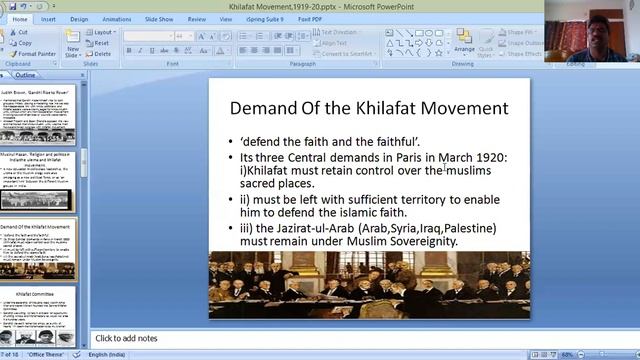Open the font size dropdown

coord(191,36)
